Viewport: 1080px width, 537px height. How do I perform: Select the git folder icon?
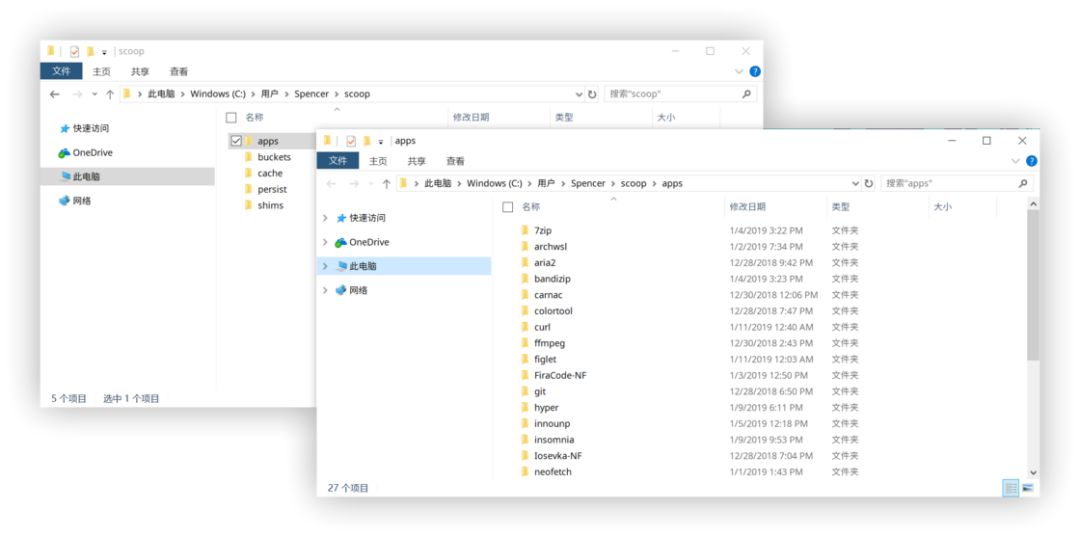click(x=525, y=391)
